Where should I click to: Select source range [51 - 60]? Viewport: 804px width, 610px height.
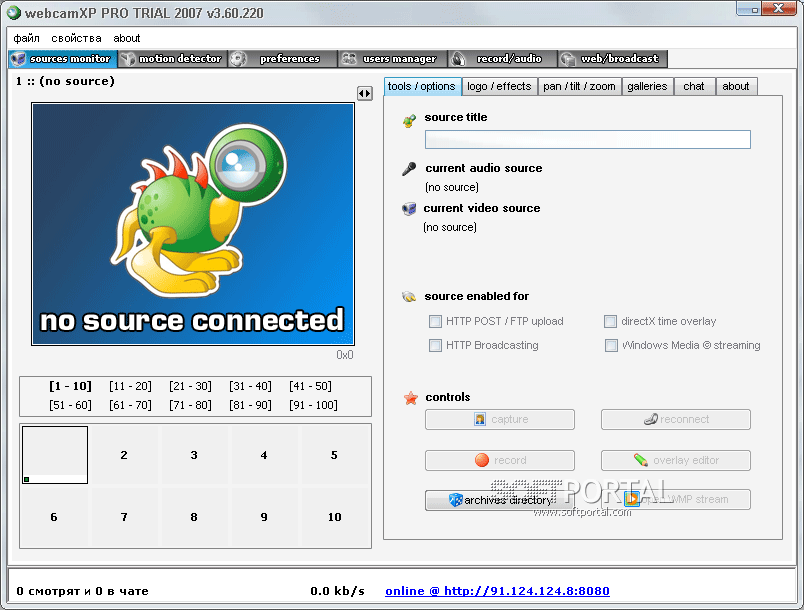click(x=70, y=405)
